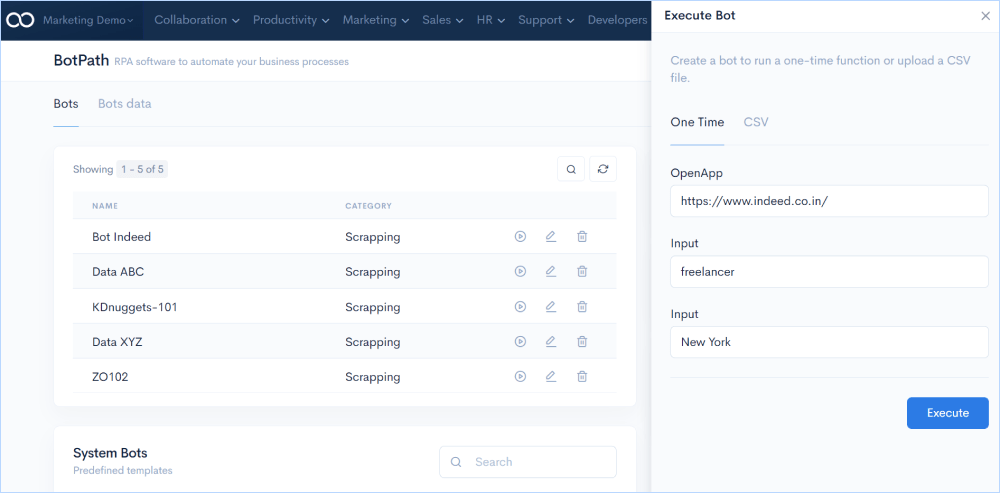The image size is (1000, 493).
Task: Open the Support menu
Action: pos(546,20)
